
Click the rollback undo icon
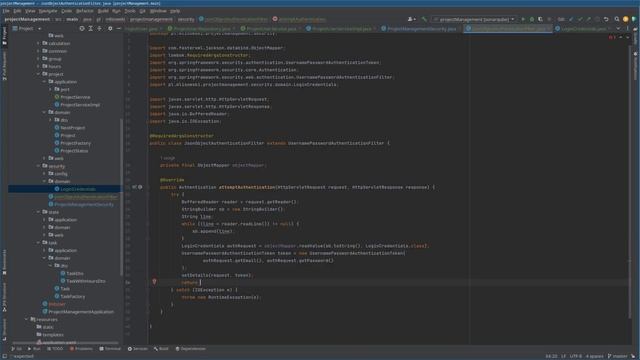click(606, 19)
